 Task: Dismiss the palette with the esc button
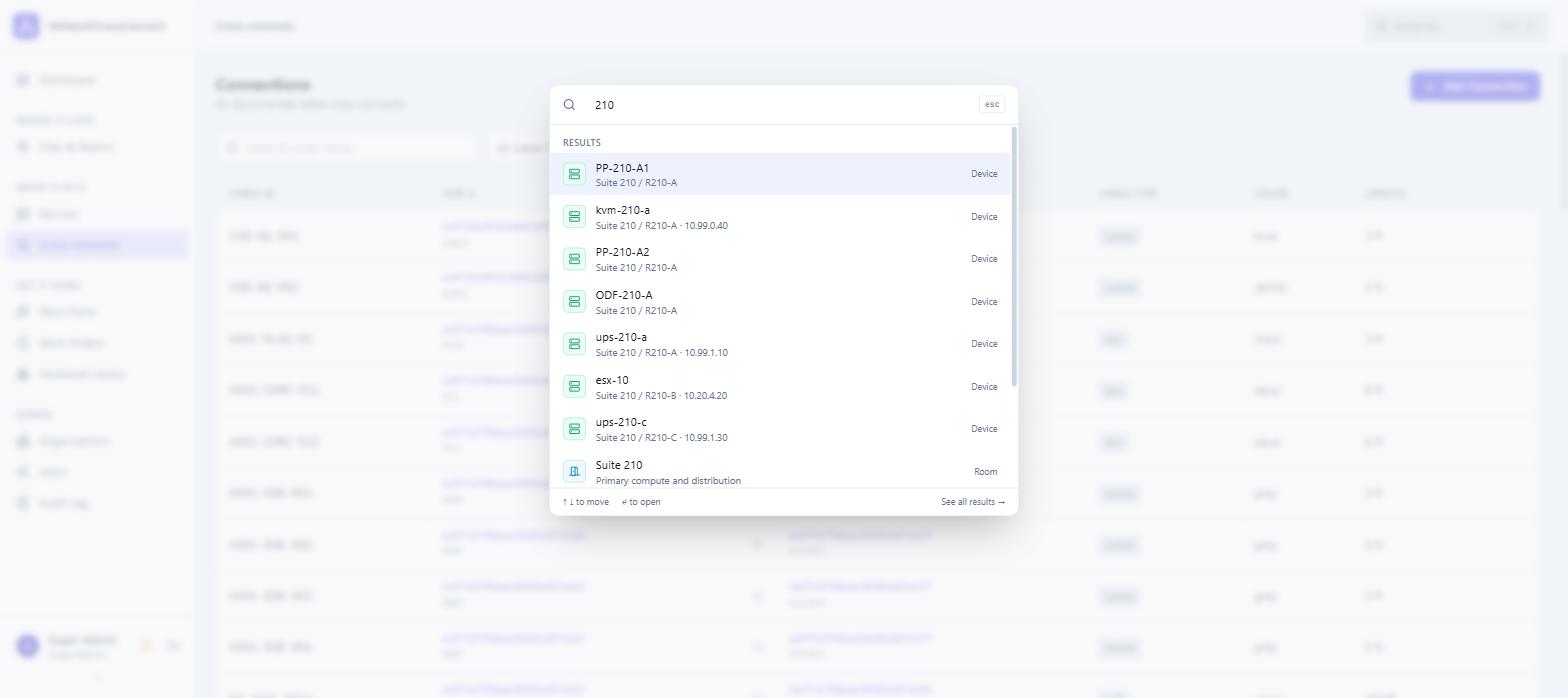[992, 104]
